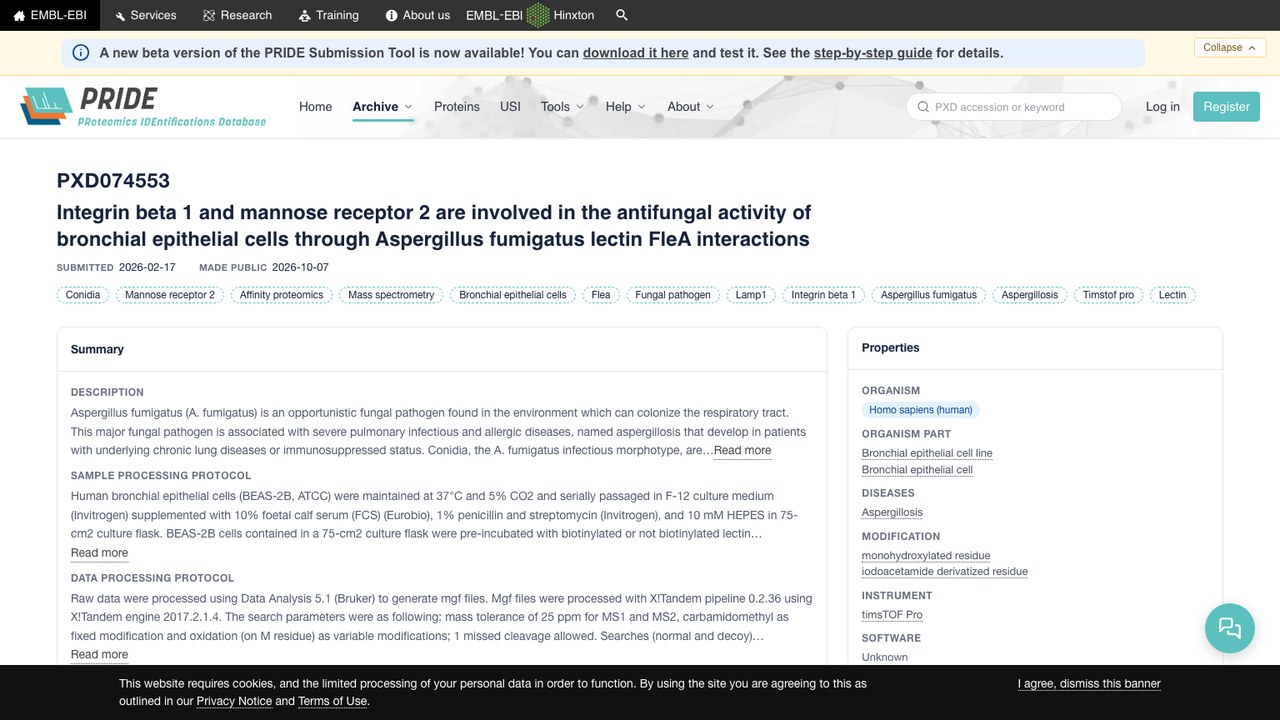Open the Privacy Notice link
1280x720 pixels.
click(234, 701)
